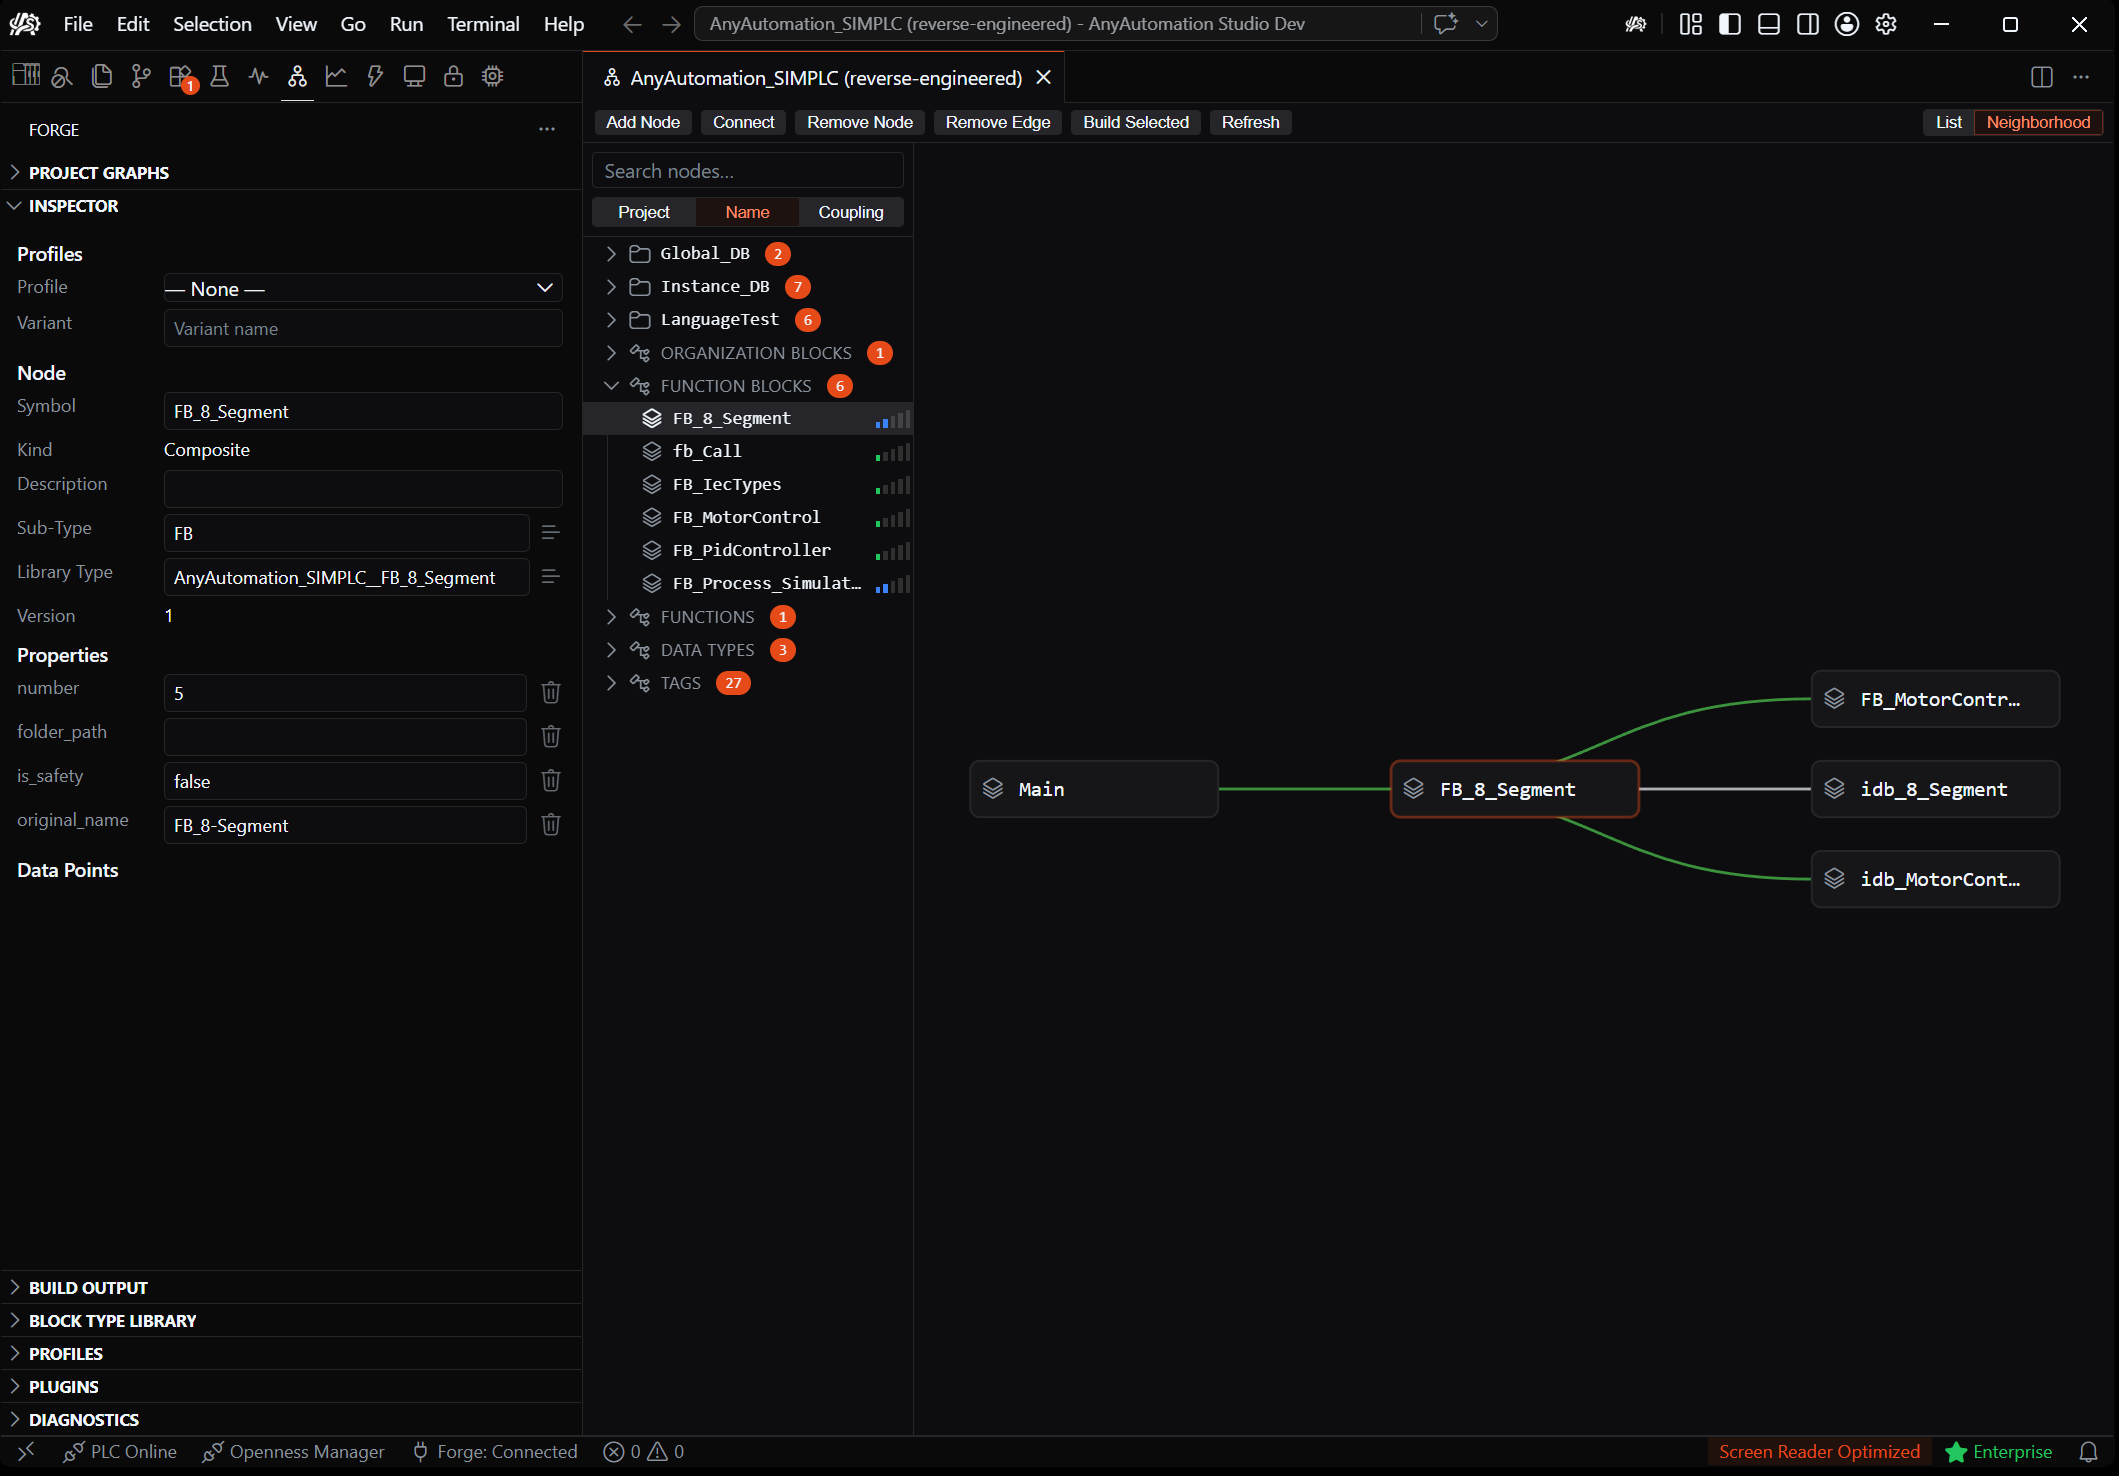Viewport: 2119px width, 1476px height.
Task: Click the Build Selected button
Action: click(x=1136, y=122)
